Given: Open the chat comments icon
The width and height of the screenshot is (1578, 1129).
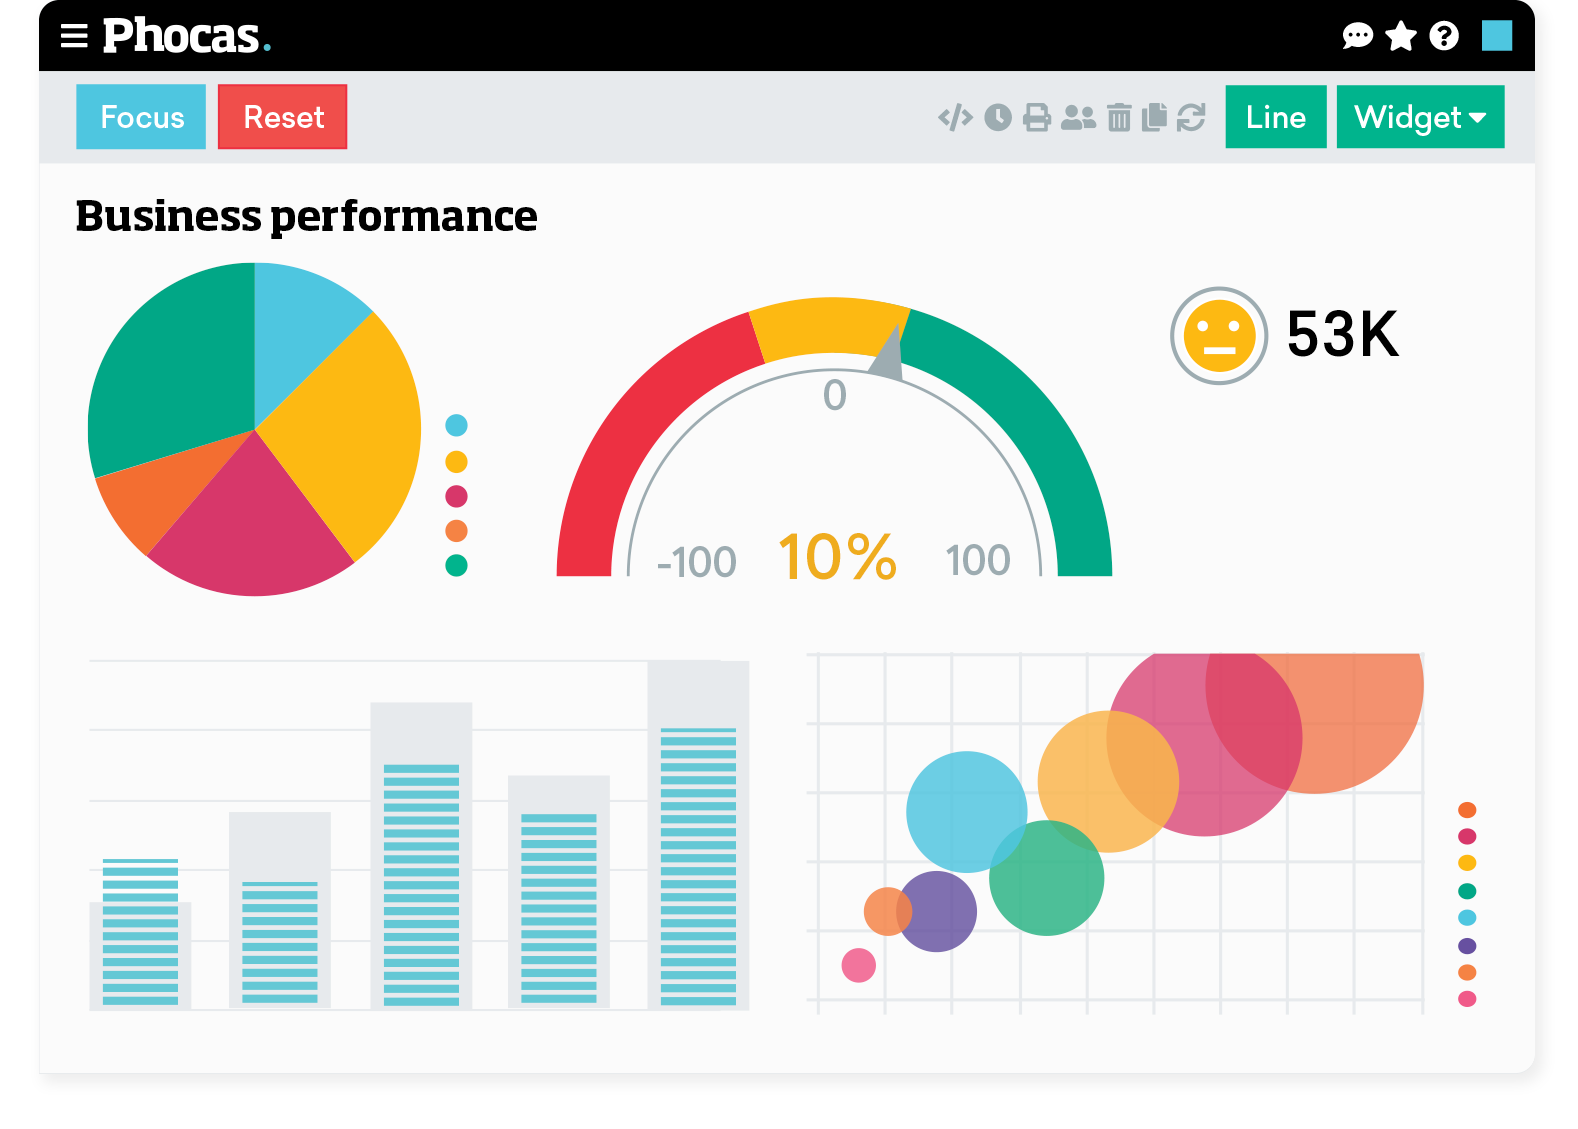Looking at the screenshot, I should 1357,37.
